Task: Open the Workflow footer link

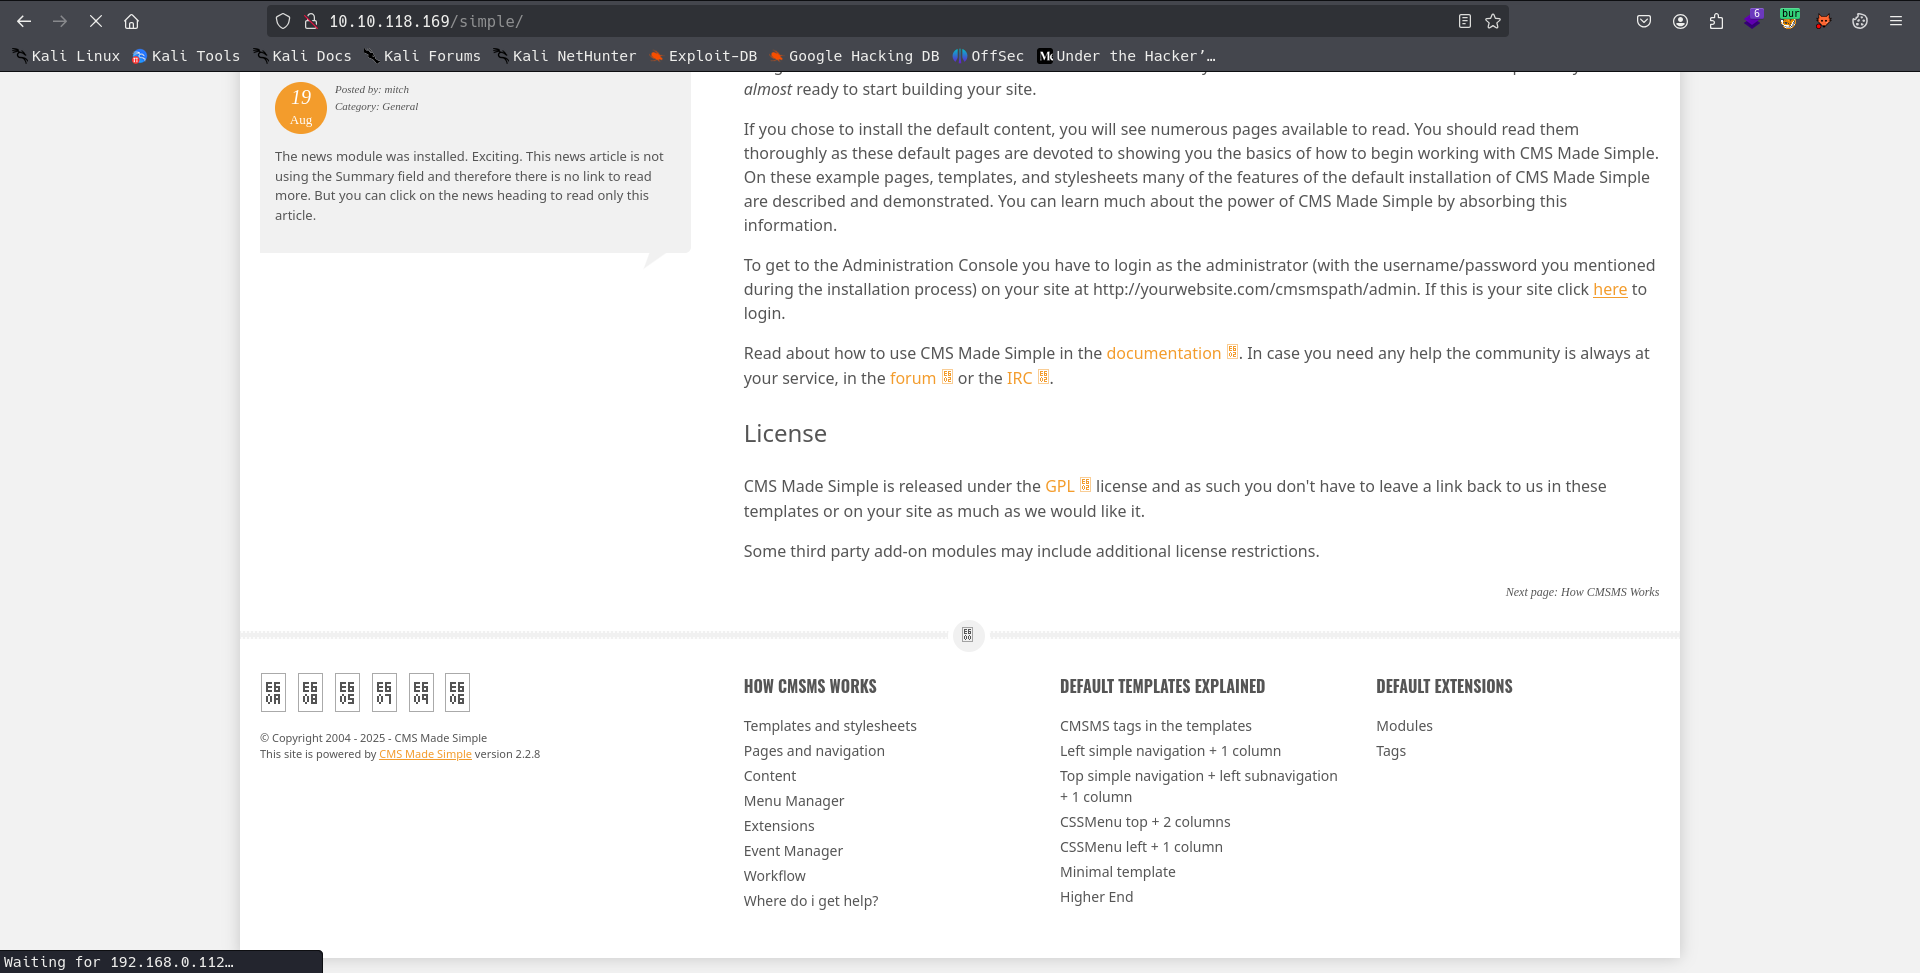Action: pos(774,876)
